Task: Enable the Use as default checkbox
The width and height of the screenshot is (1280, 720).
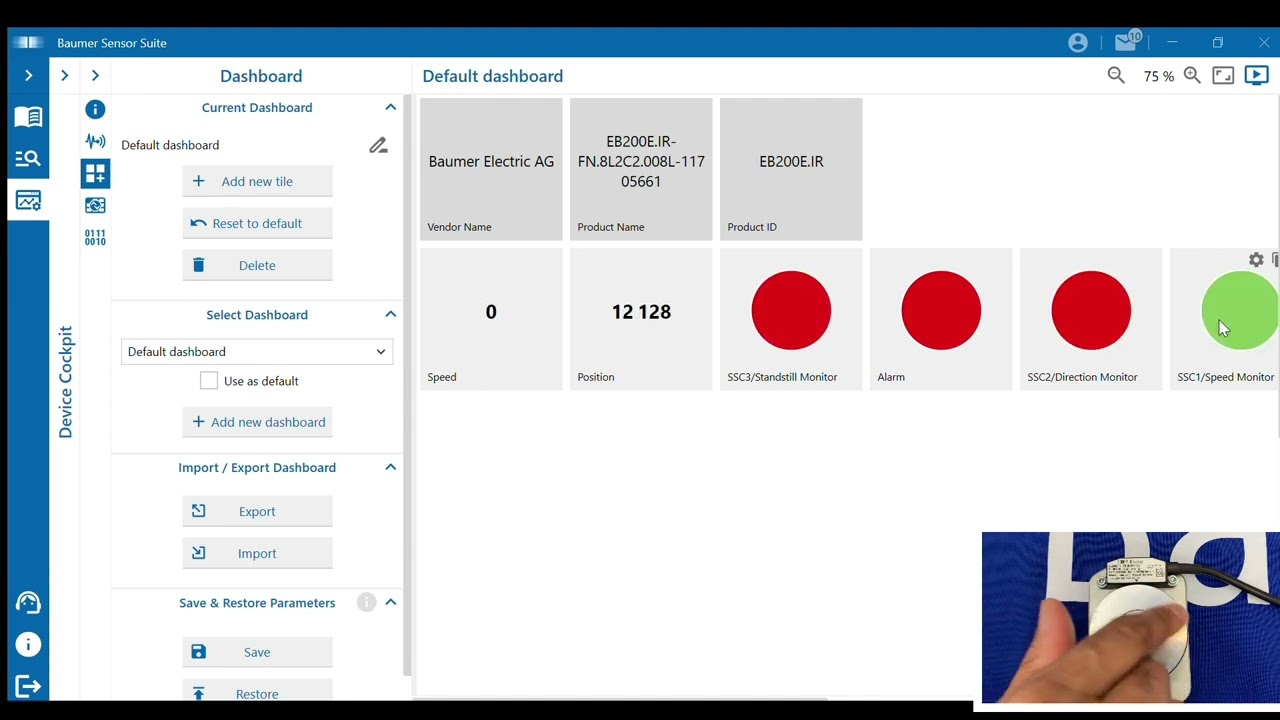Action: (209, 381)
